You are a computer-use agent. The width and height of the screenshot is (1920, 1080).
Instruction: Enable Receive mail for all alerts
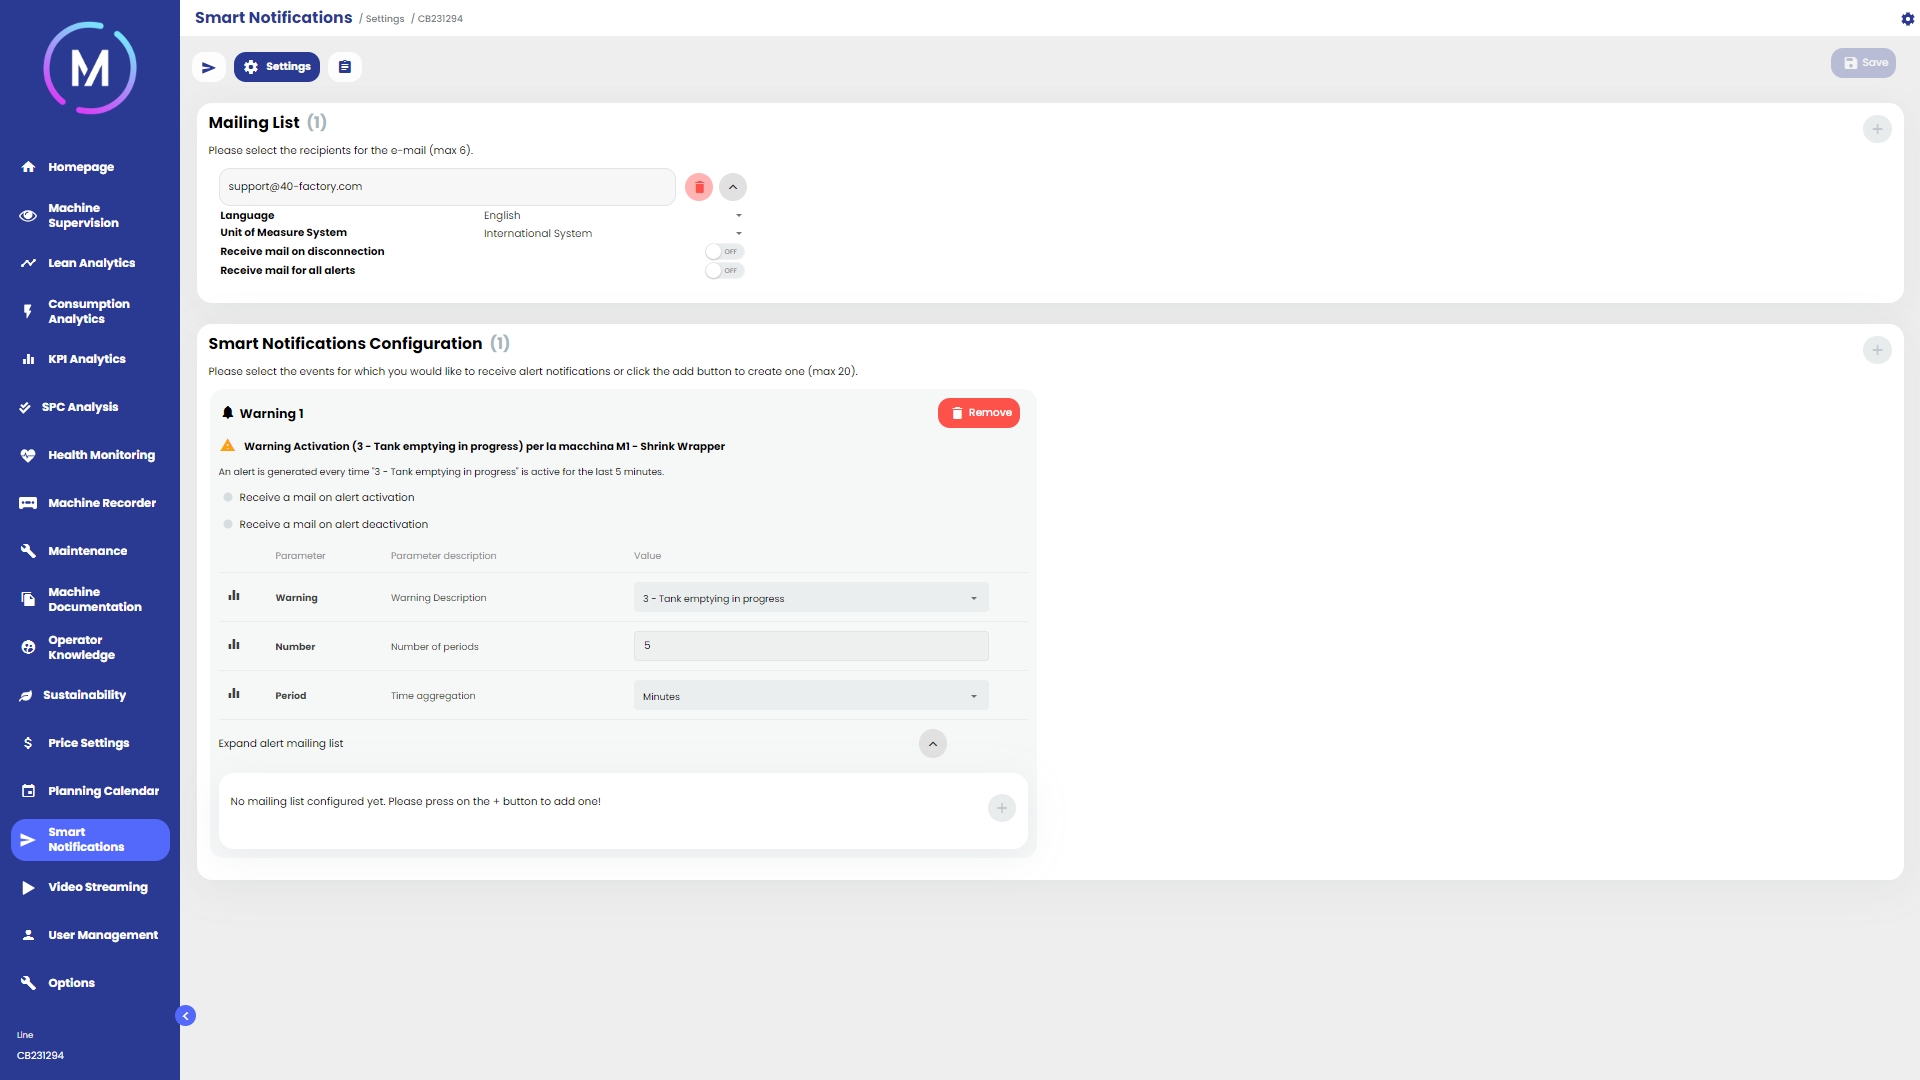coord(724,271)
